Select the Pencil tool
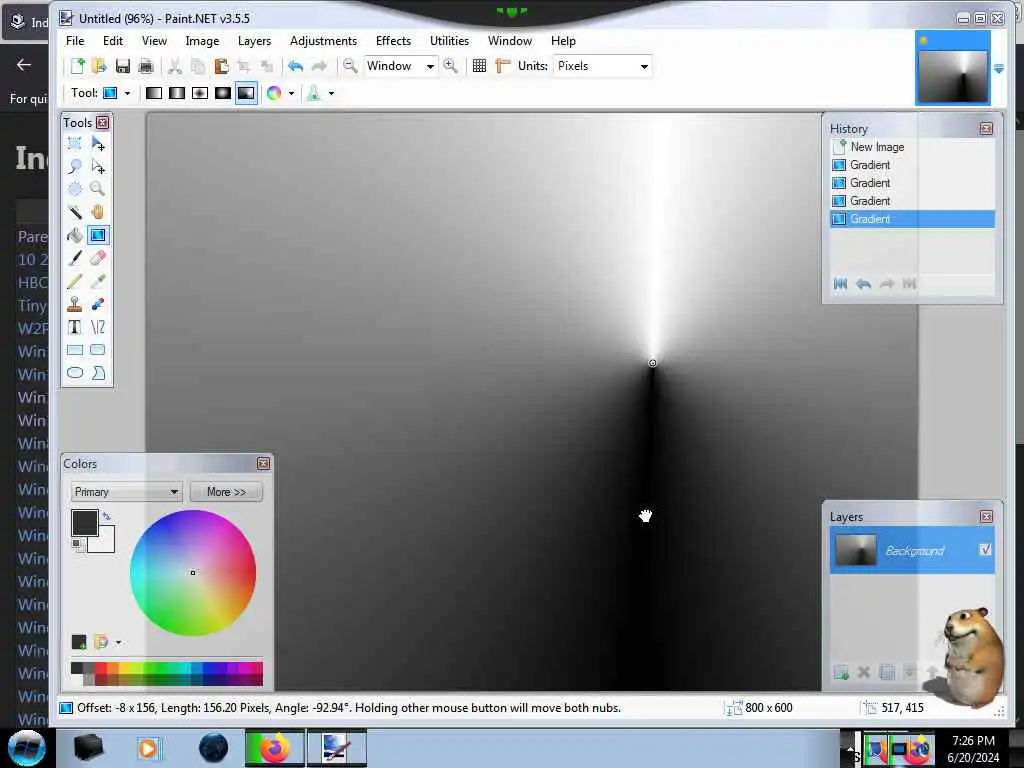 tap(74, 281)
